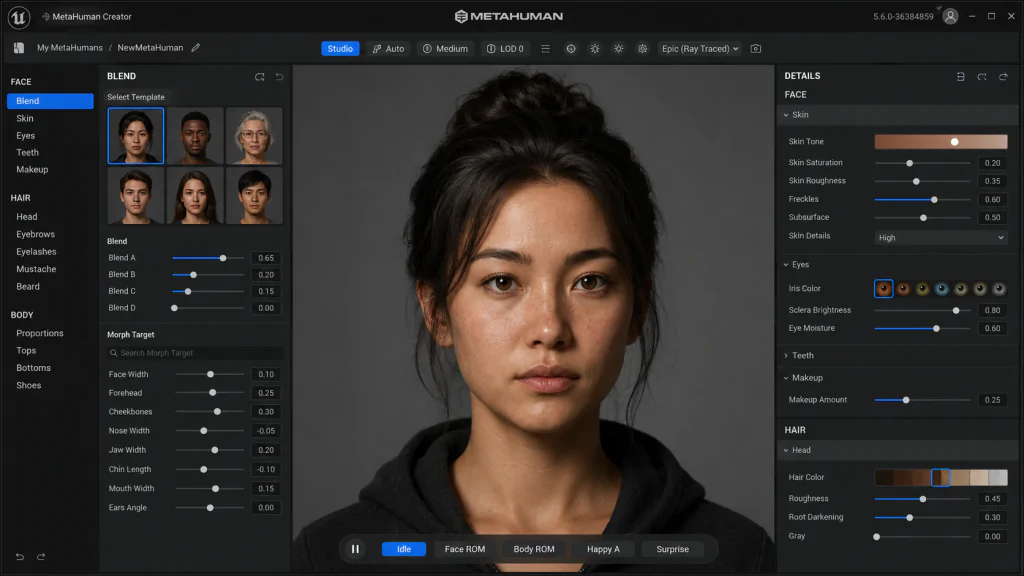Click the Details panel reset icon
Image resolution: width=1024 pixels, height=576 pixels.
pos(982,76)
